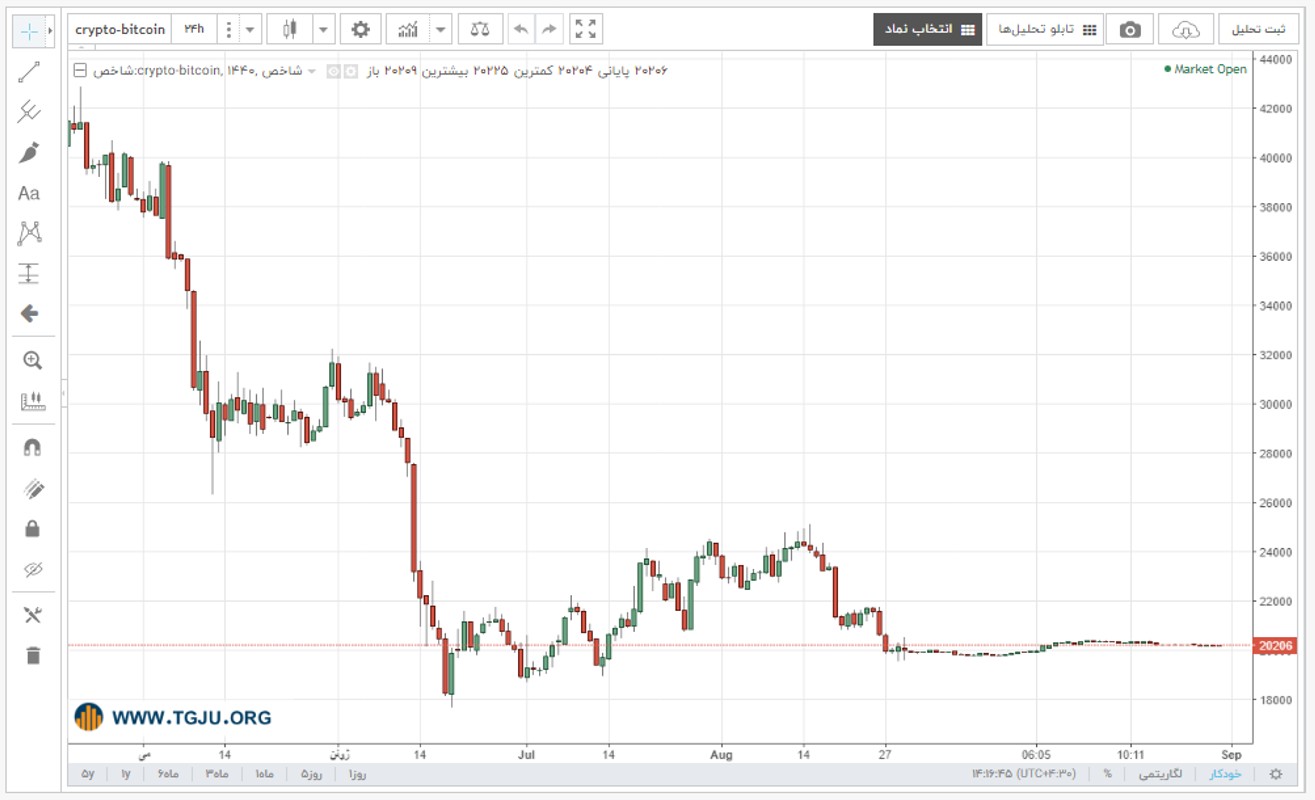
Task: Click the zoom in magnifier tool
Action: coord(32,361)
